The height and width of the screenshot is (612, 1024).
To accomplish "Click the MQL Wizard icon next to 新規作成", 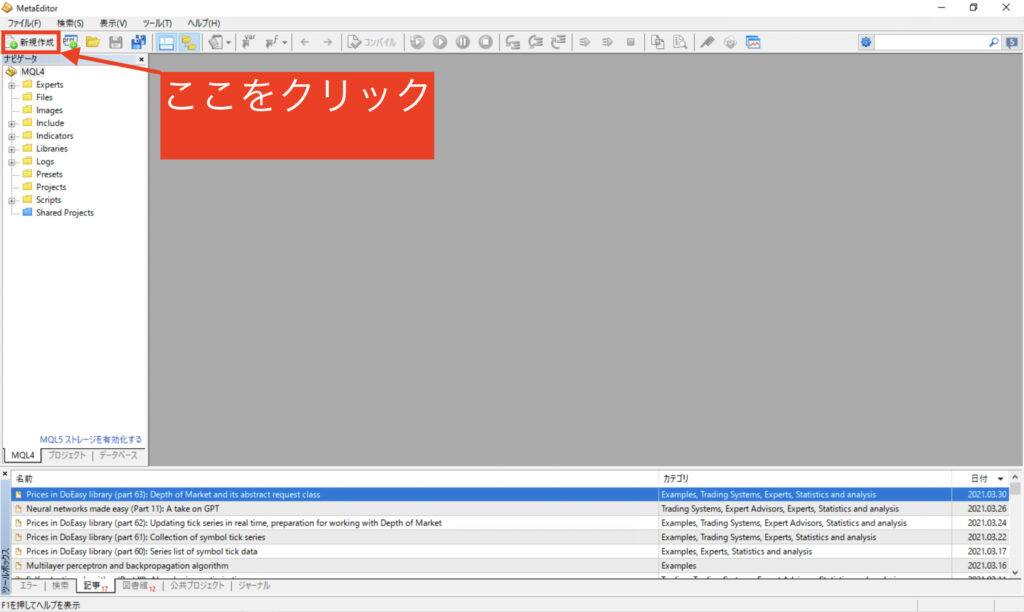I will coord(71,42).
